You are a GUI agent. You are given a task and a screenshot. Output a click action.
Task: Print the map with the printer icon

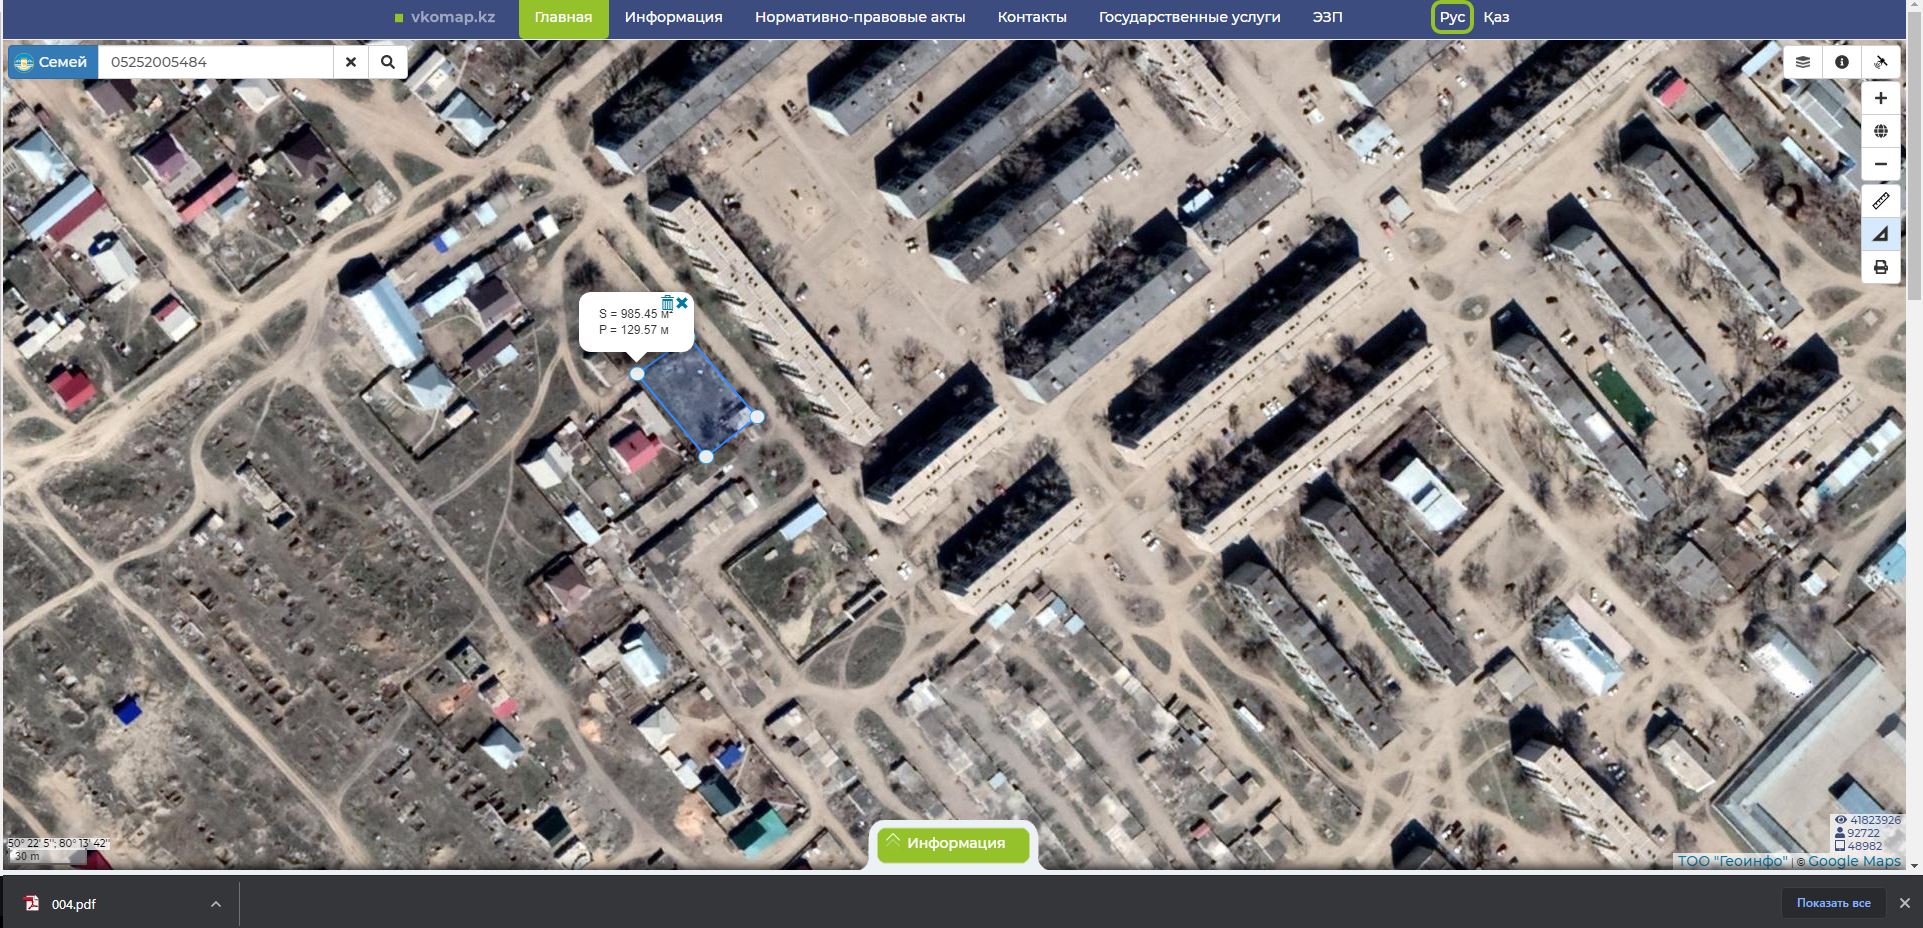(x=1881, y=267)
